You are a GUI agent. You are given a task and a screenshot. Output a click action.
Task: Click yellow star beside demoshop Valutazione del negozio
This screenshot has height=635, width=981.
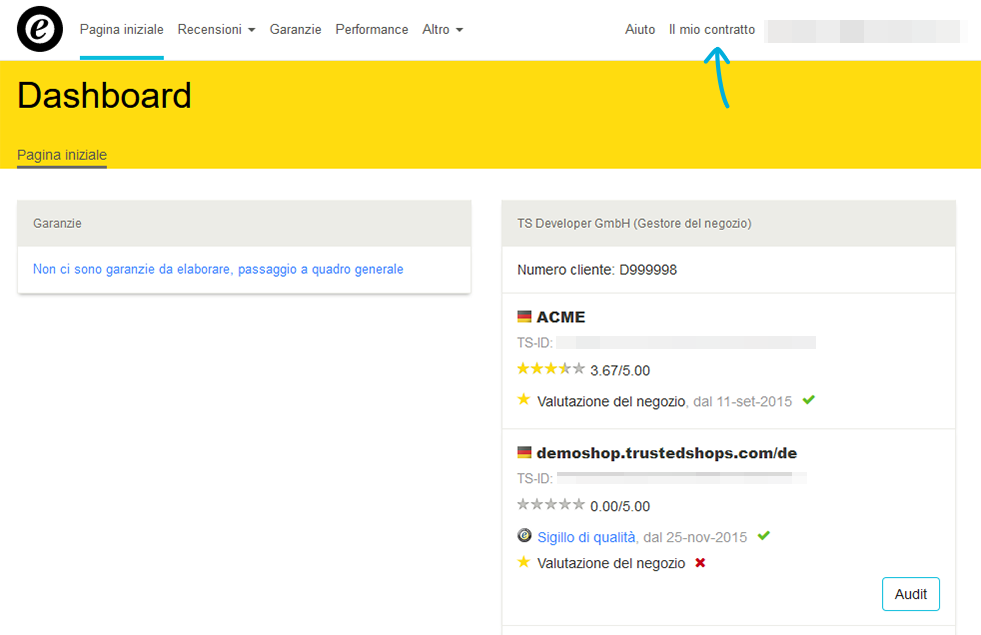[524, 562]
